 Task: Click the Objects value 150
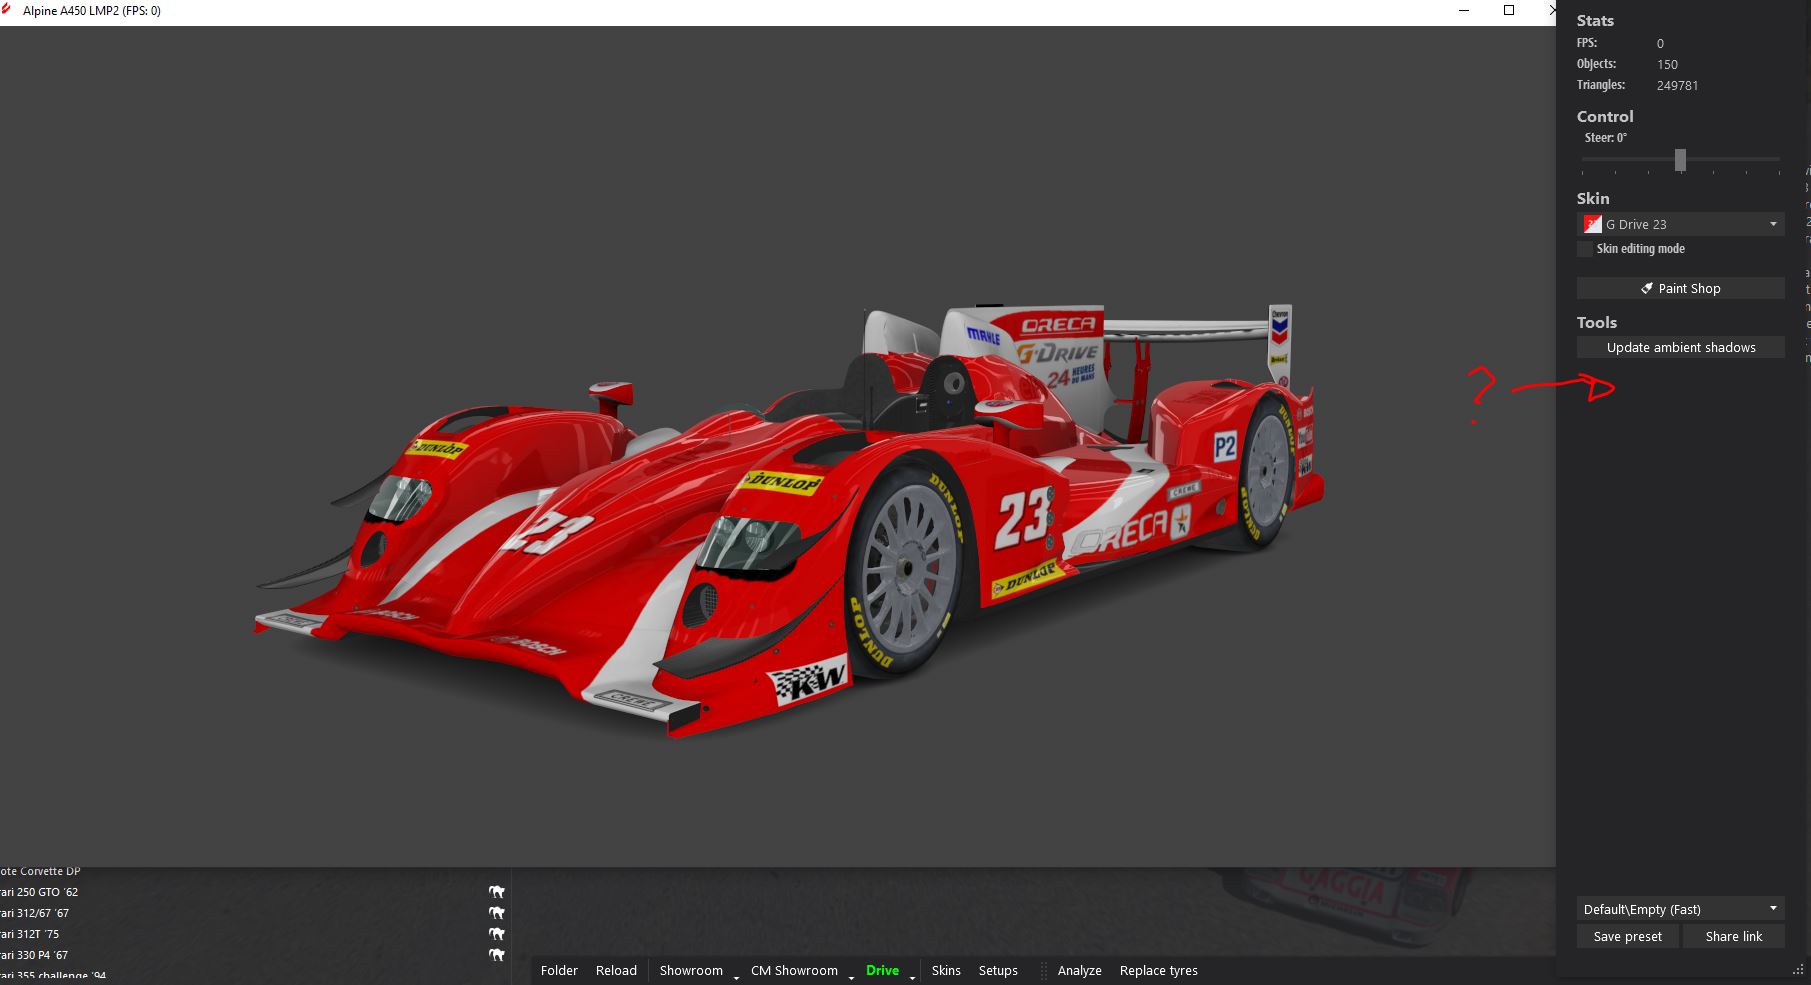1667,65
